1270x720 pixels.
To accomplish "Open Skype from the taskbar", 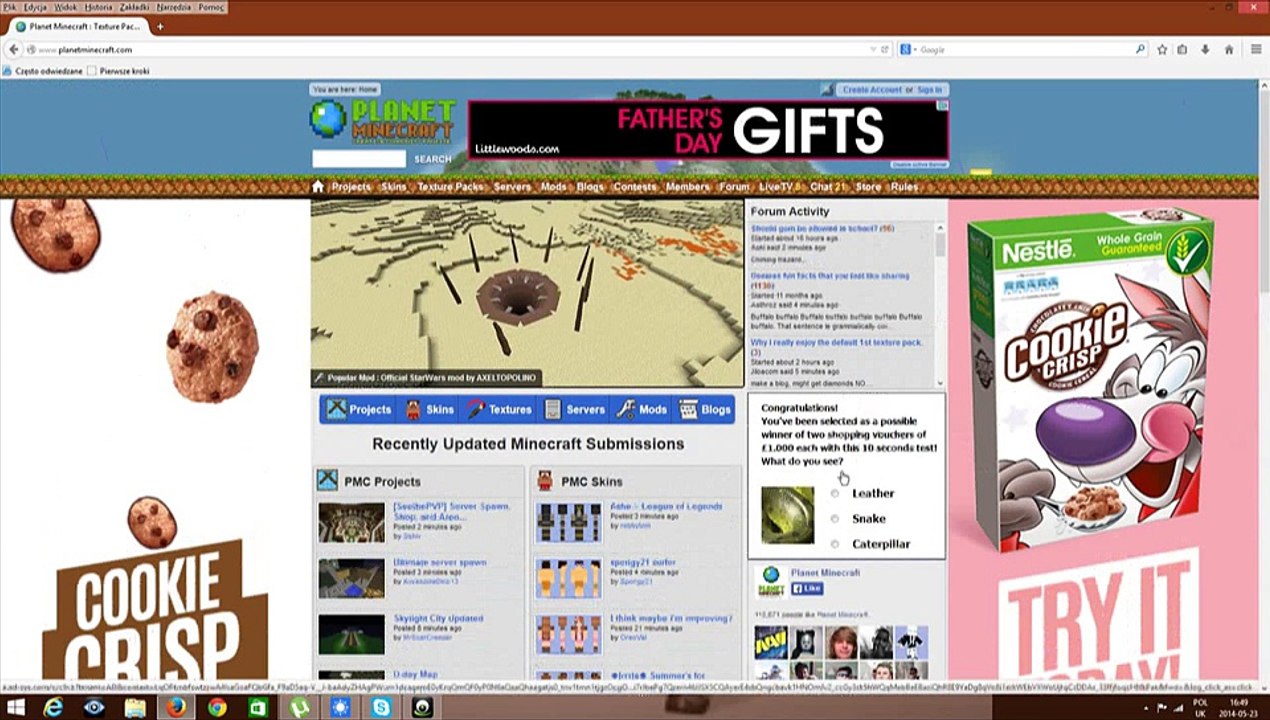I will (381, 707).
